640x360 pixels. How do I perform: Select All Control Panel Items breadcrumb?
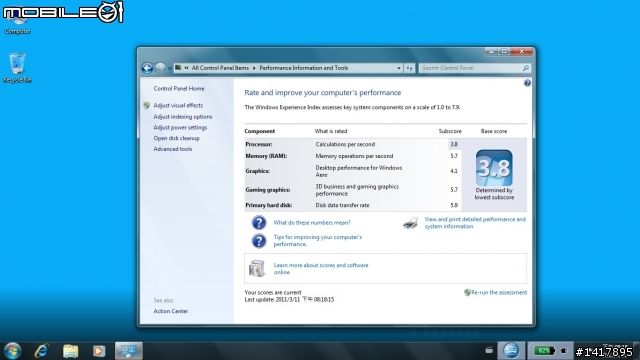point(220,68)
